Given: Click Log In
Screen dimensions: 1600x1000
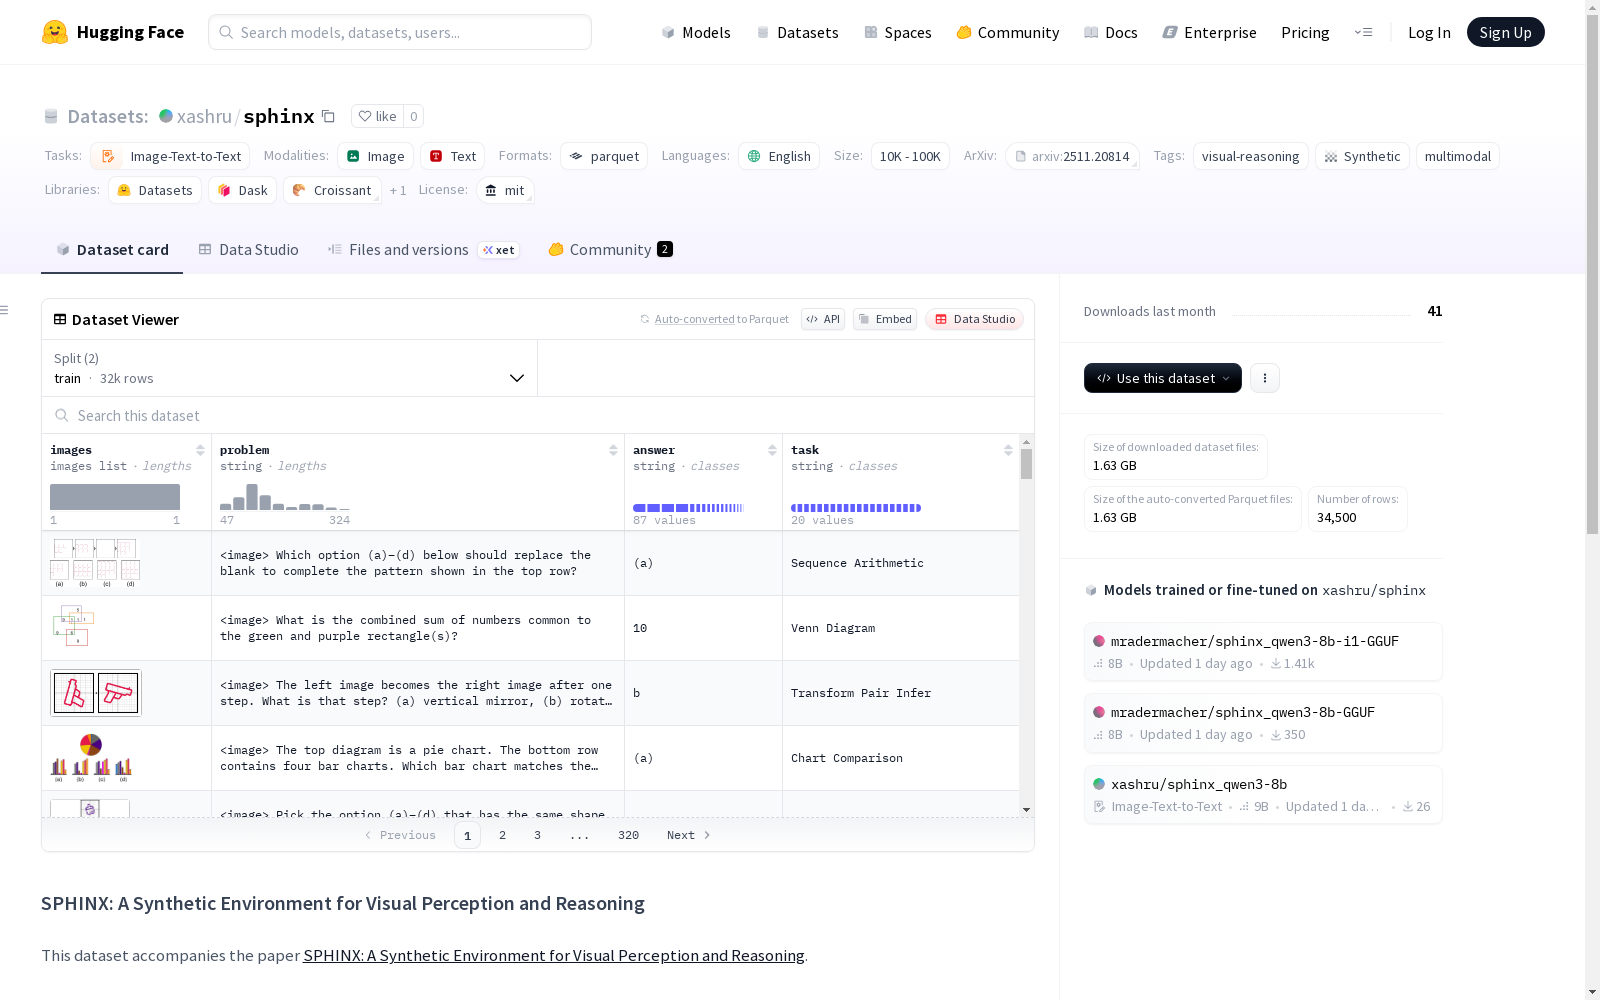Looking at the screenshot, I should click(x=1429, y=32).
